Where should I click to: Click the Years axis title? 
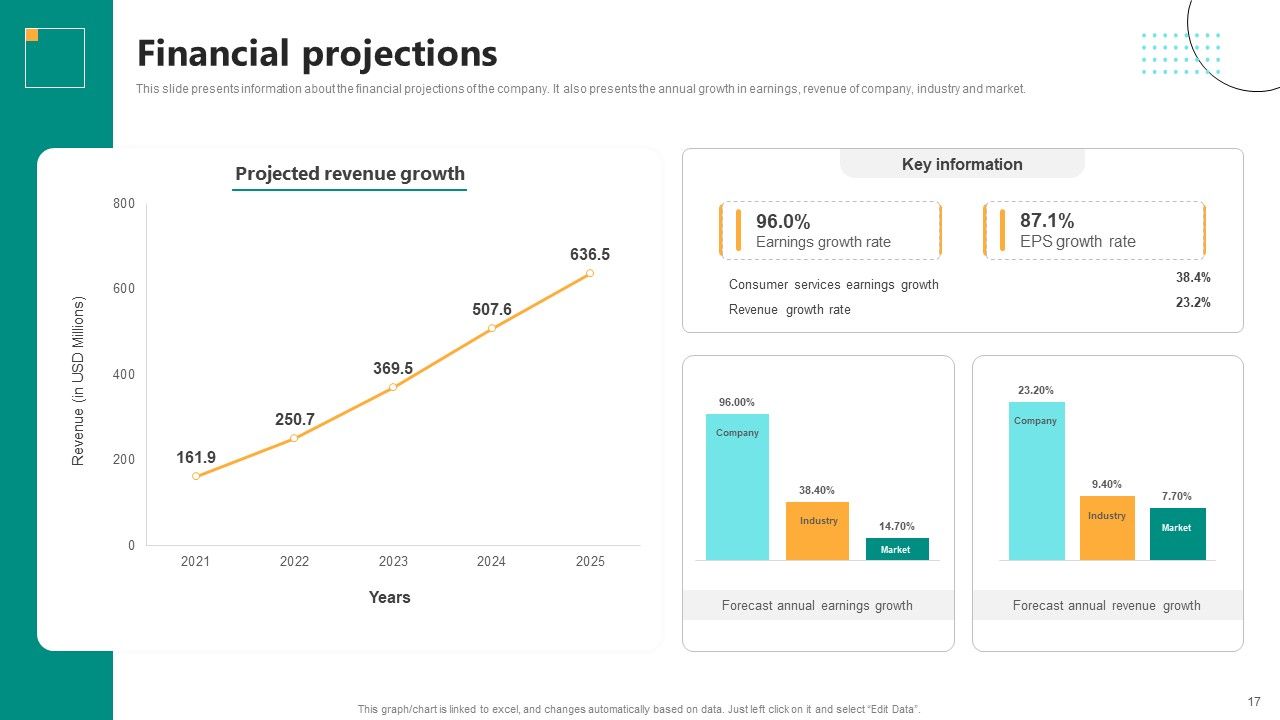[389, 597]
